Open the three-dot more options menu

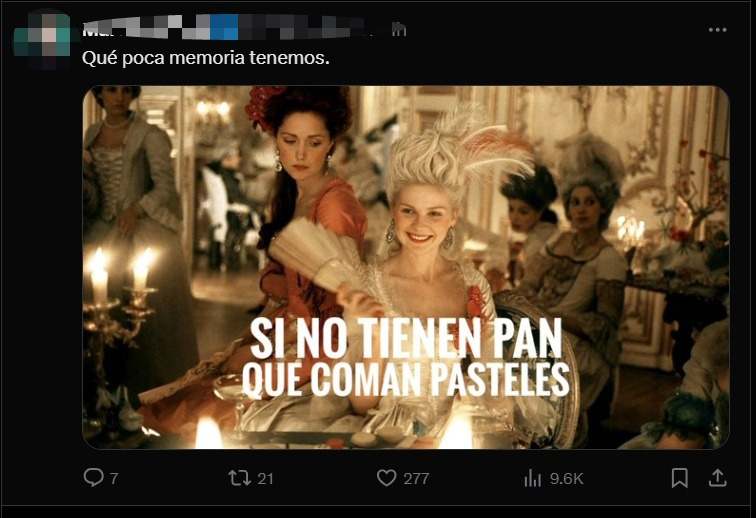(717, 30)
